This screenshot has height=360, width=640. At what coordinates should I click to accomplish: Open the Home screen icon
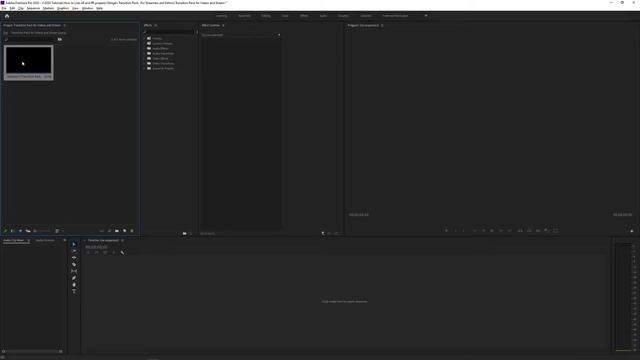(x=7, y=16)
